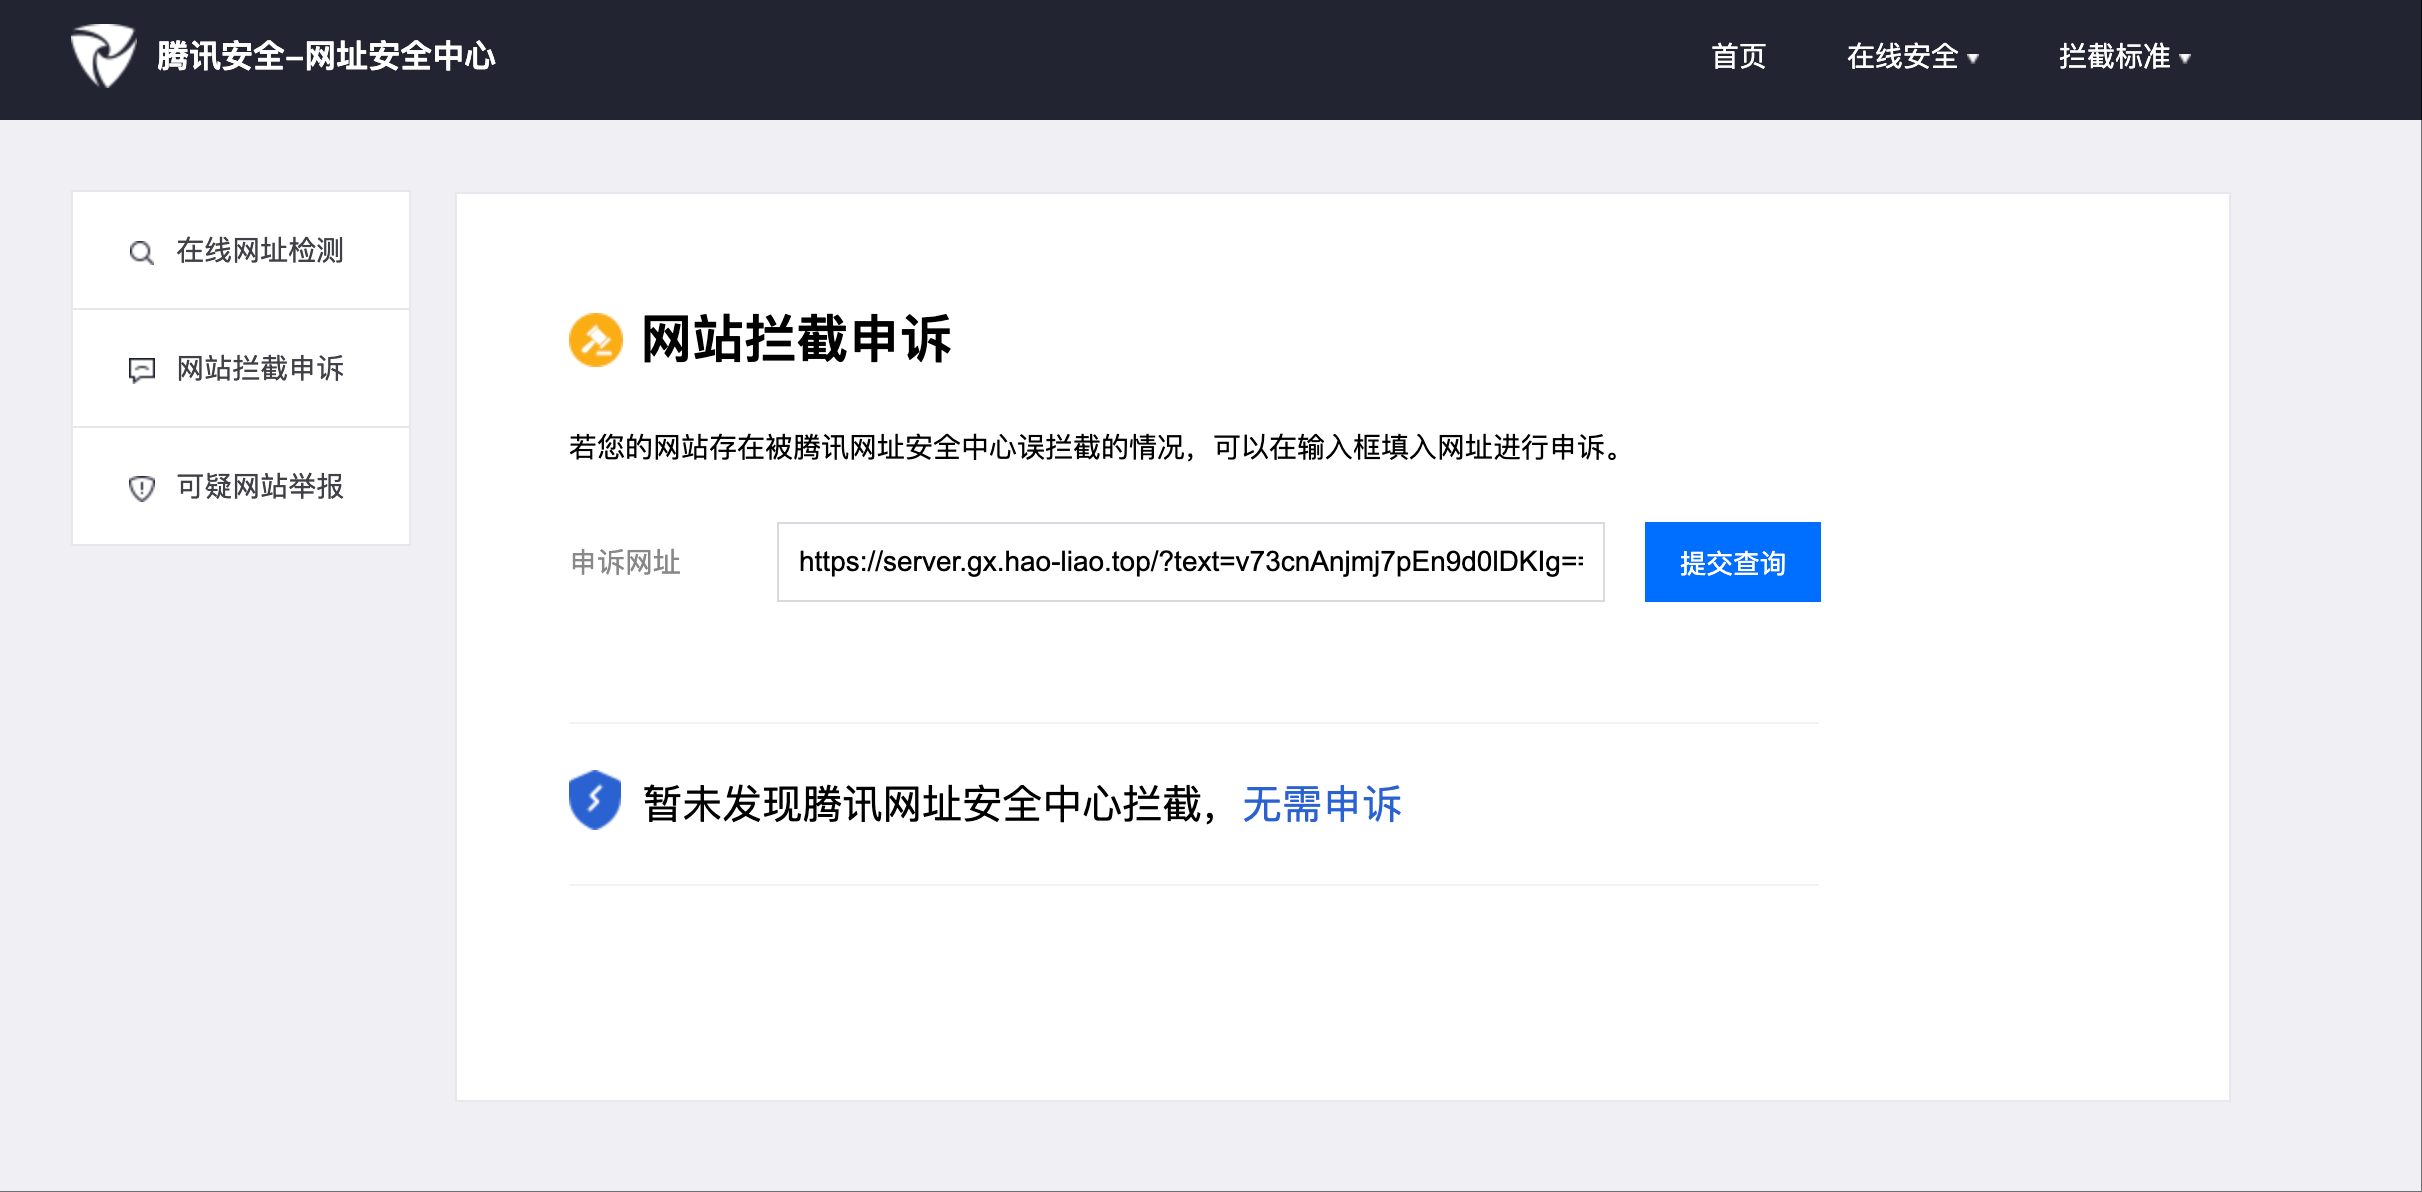Click the 申诉网址 URL input field
Image resolution: width=2422 pixels, height=1192 pixels.
tap(1190, 562)
